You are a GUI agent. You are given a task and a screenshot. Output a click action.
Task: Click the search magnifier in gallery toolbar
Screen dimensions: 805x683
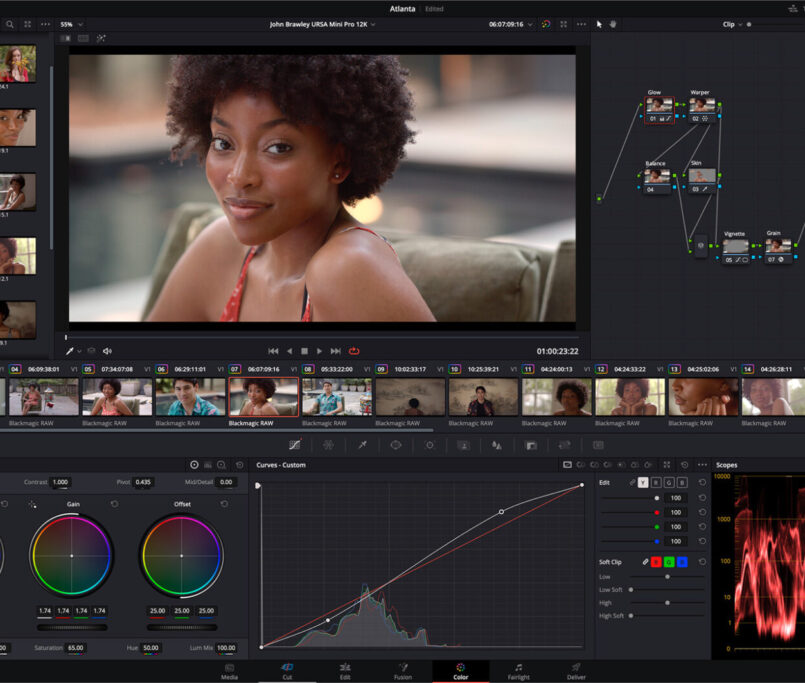[x=10, y=24]
